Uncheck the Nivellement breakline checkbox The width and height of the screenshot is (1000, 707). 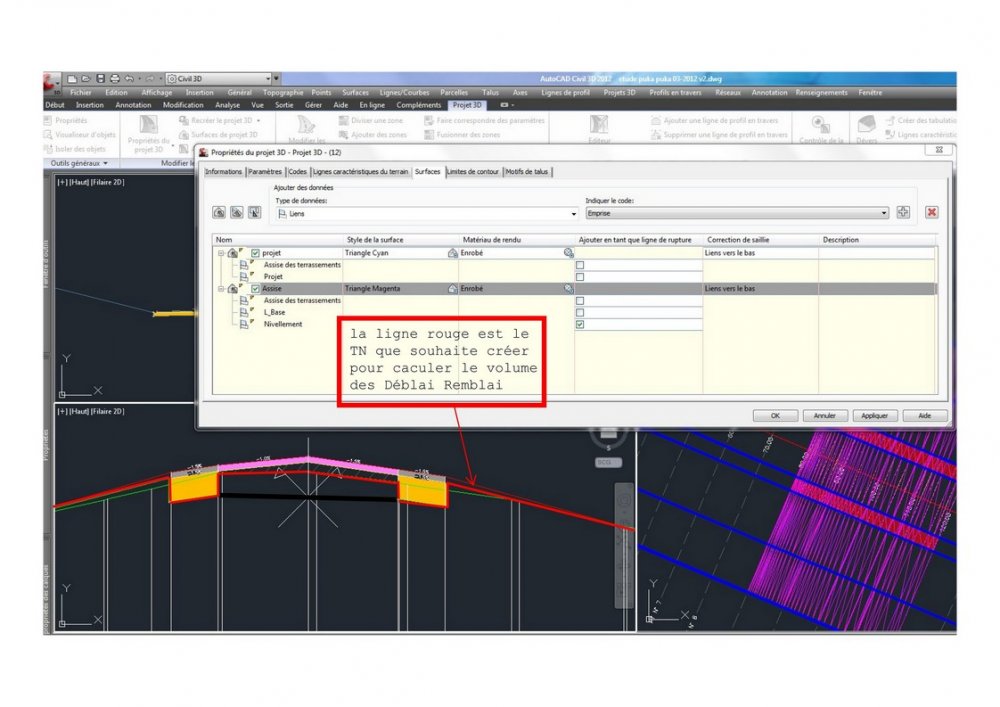(x=580, y=324)
